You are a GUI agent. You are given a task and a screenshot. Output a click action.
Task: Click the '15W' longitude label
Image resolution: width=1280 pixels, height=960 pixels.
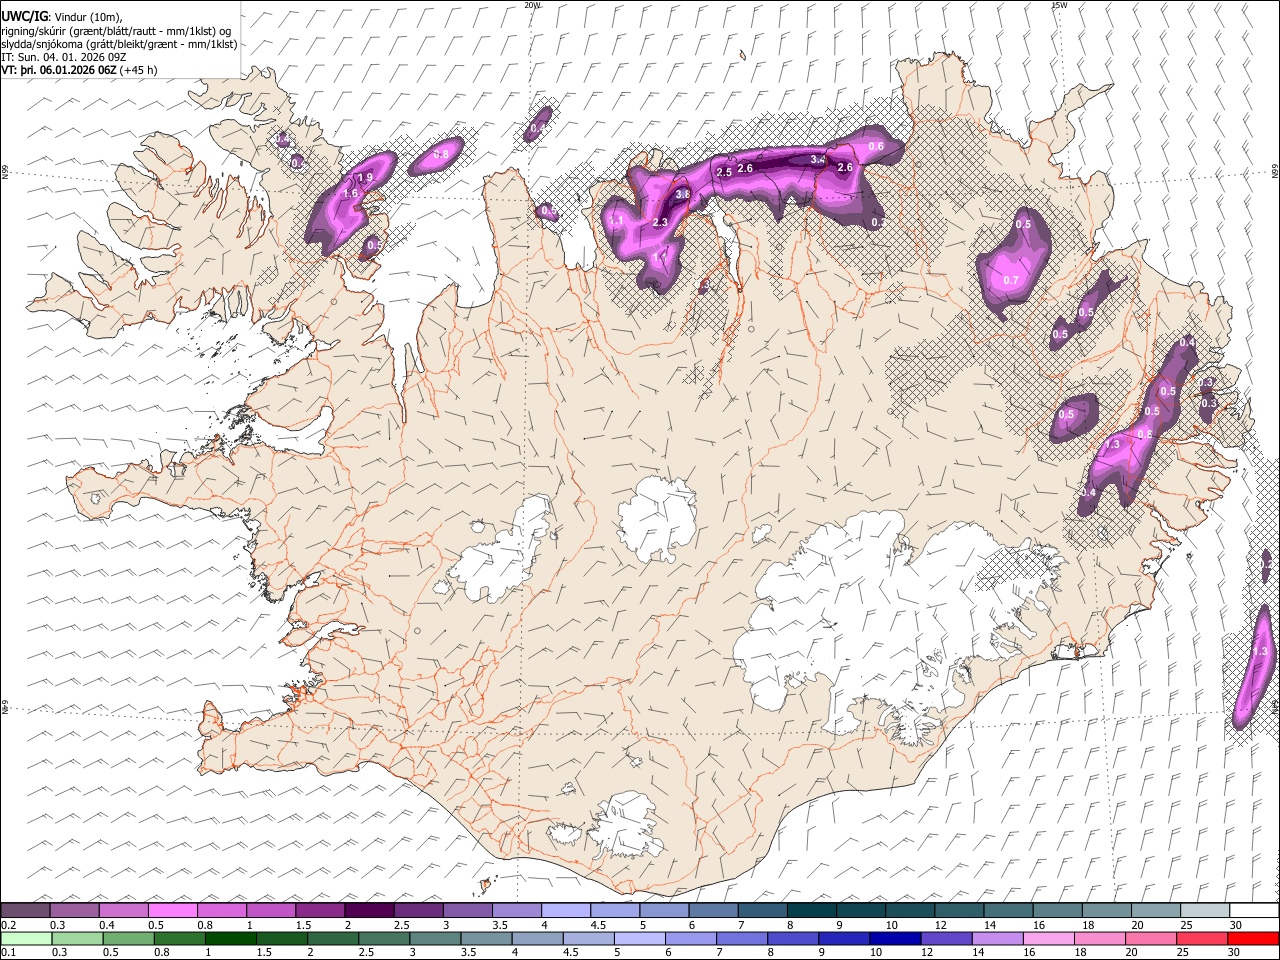1059,5
